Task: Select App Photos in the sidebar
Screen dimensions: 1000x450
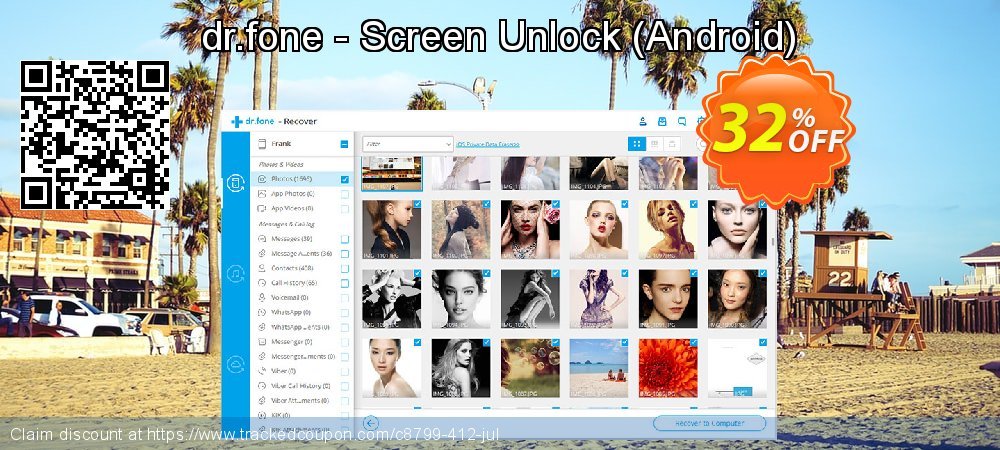Action: click(x=302, y=194)
